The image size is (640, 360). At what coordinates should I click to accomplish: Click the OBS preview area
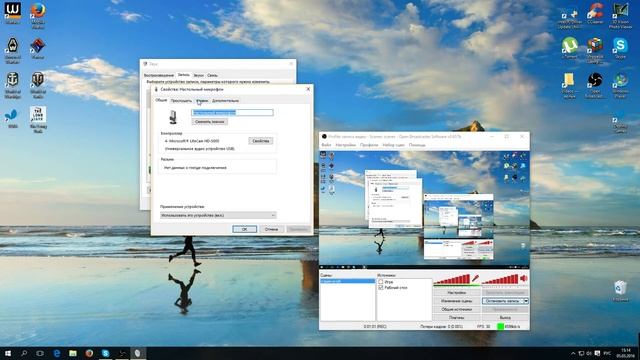pos(424,209)
